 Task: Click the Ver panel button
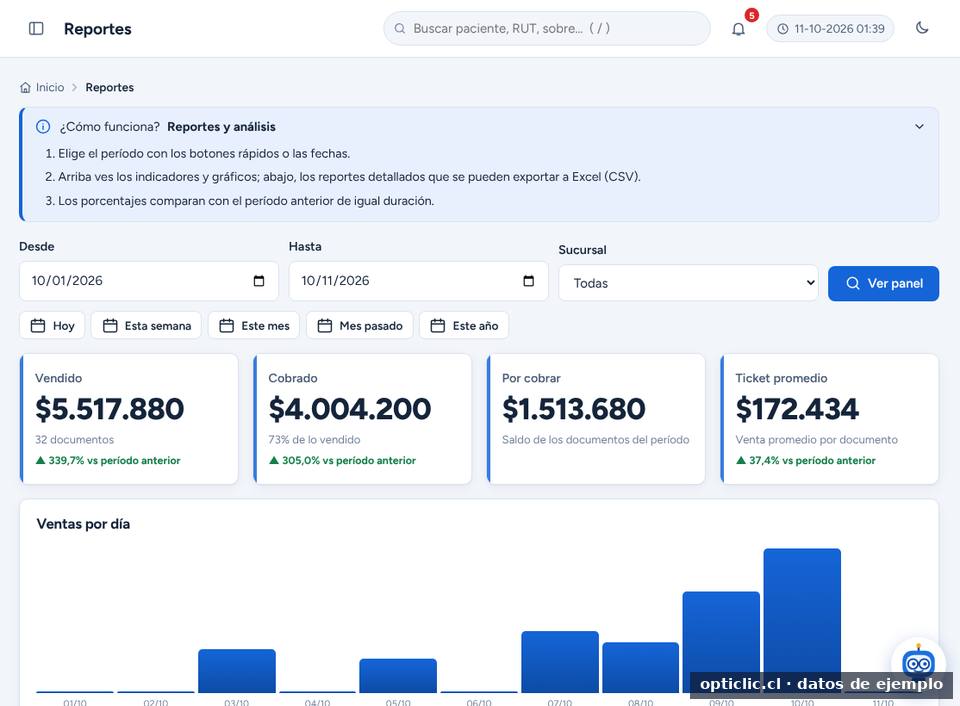coord(883,284)
